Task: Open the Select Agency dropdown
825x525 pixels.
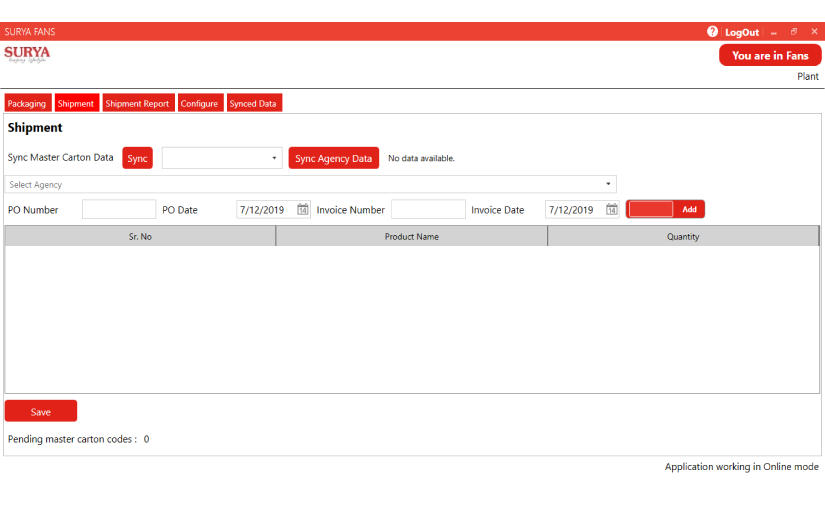Action: (310, 185)
